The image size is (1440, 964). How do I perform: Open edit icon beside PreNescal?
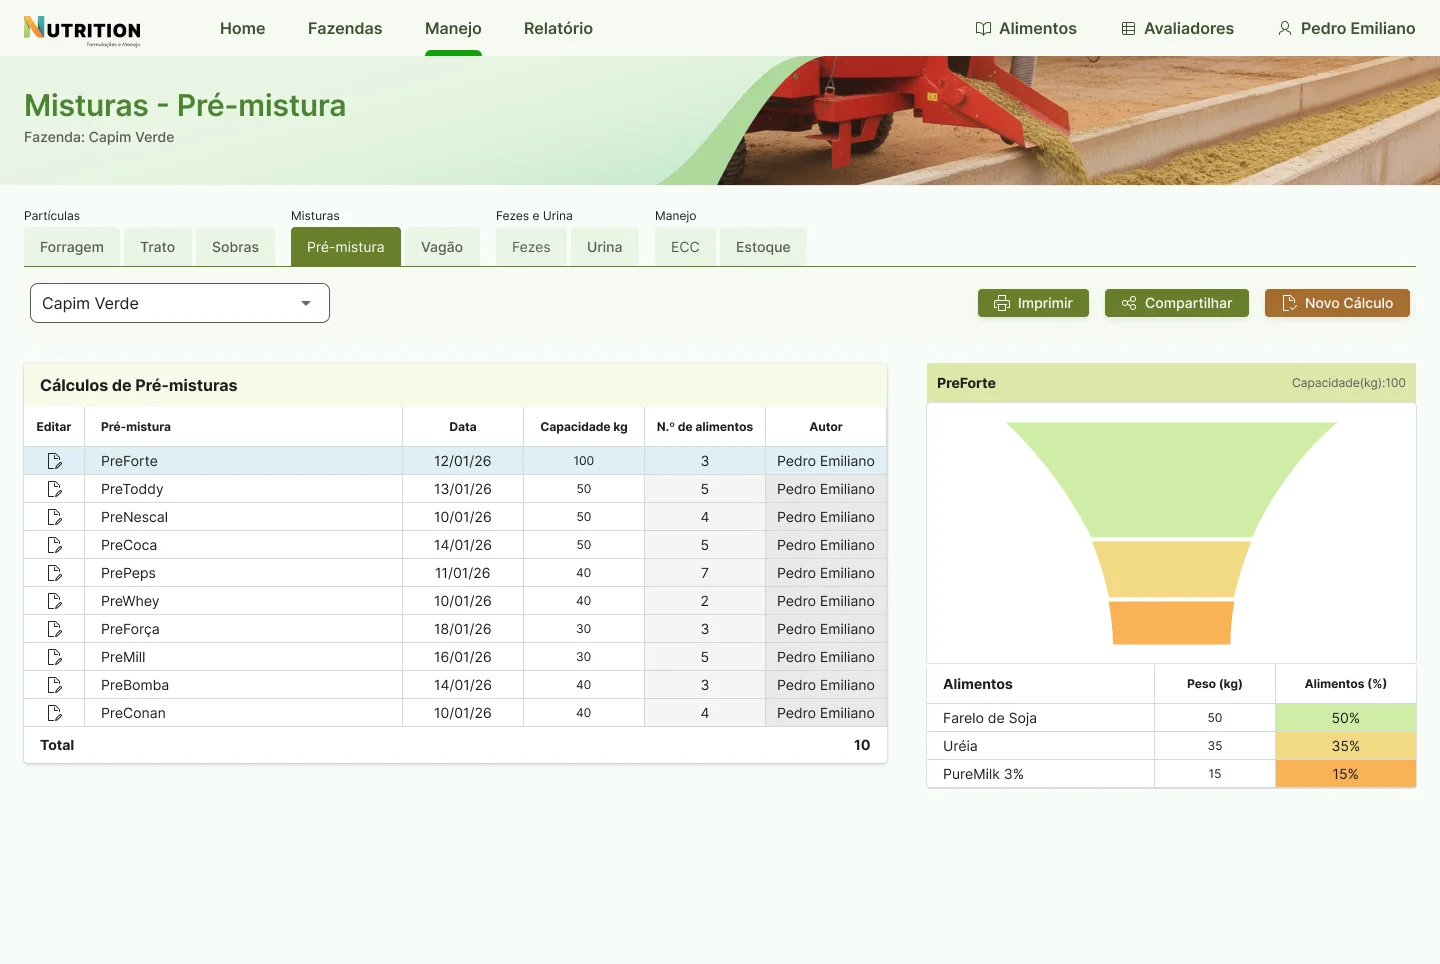(54, 517)
